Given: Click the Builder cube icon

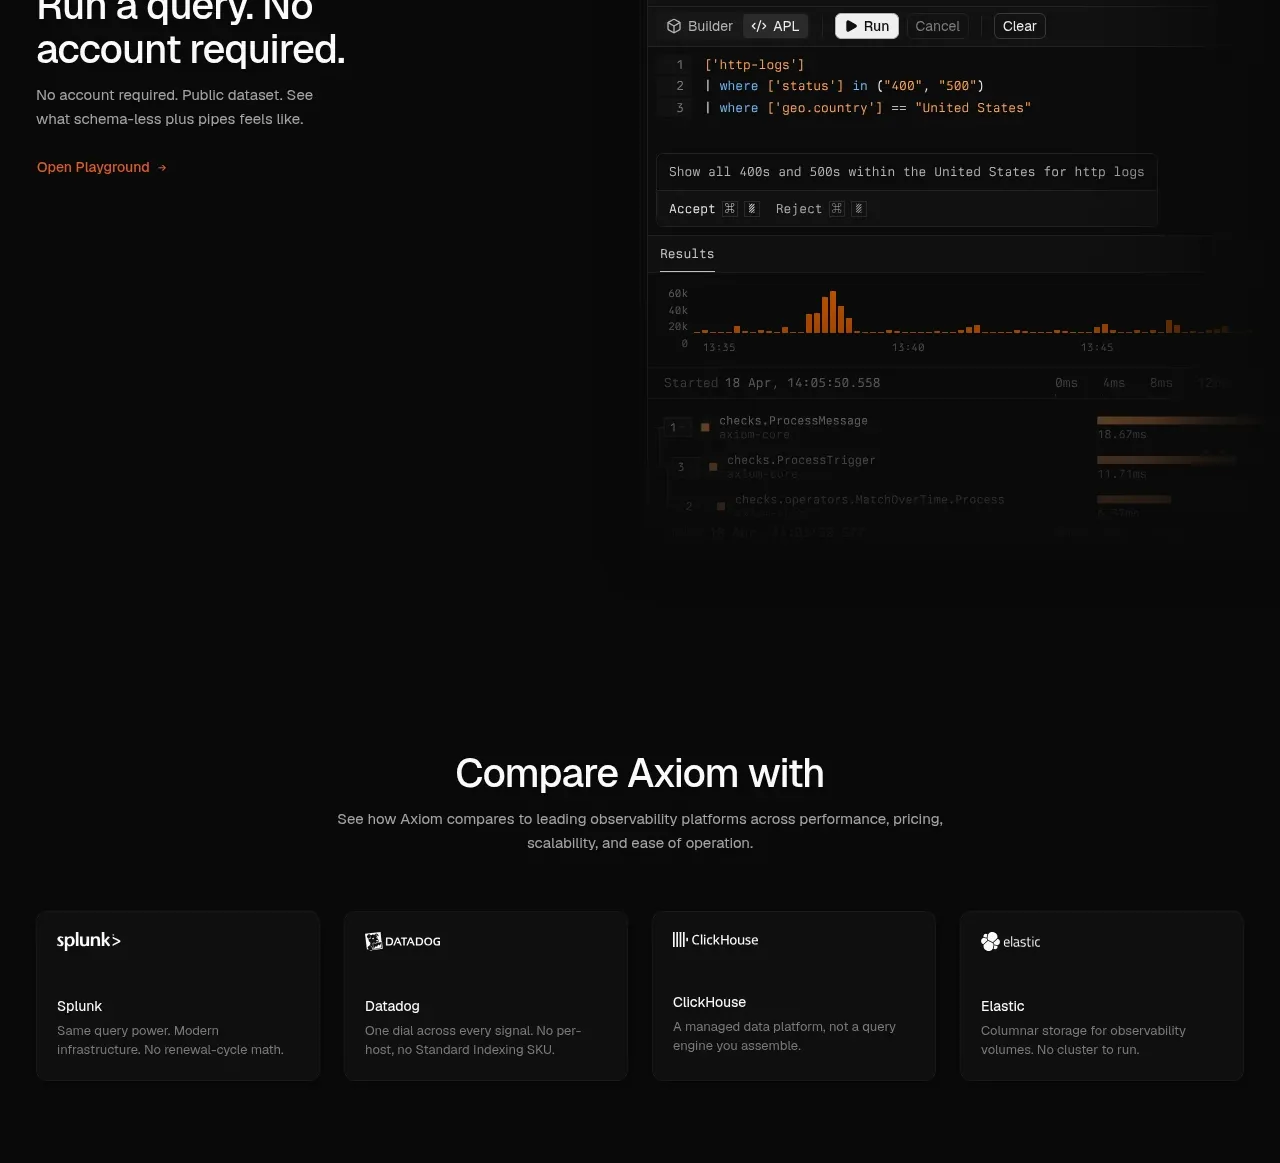Looking at the screenshot, I should pos(674,26).
